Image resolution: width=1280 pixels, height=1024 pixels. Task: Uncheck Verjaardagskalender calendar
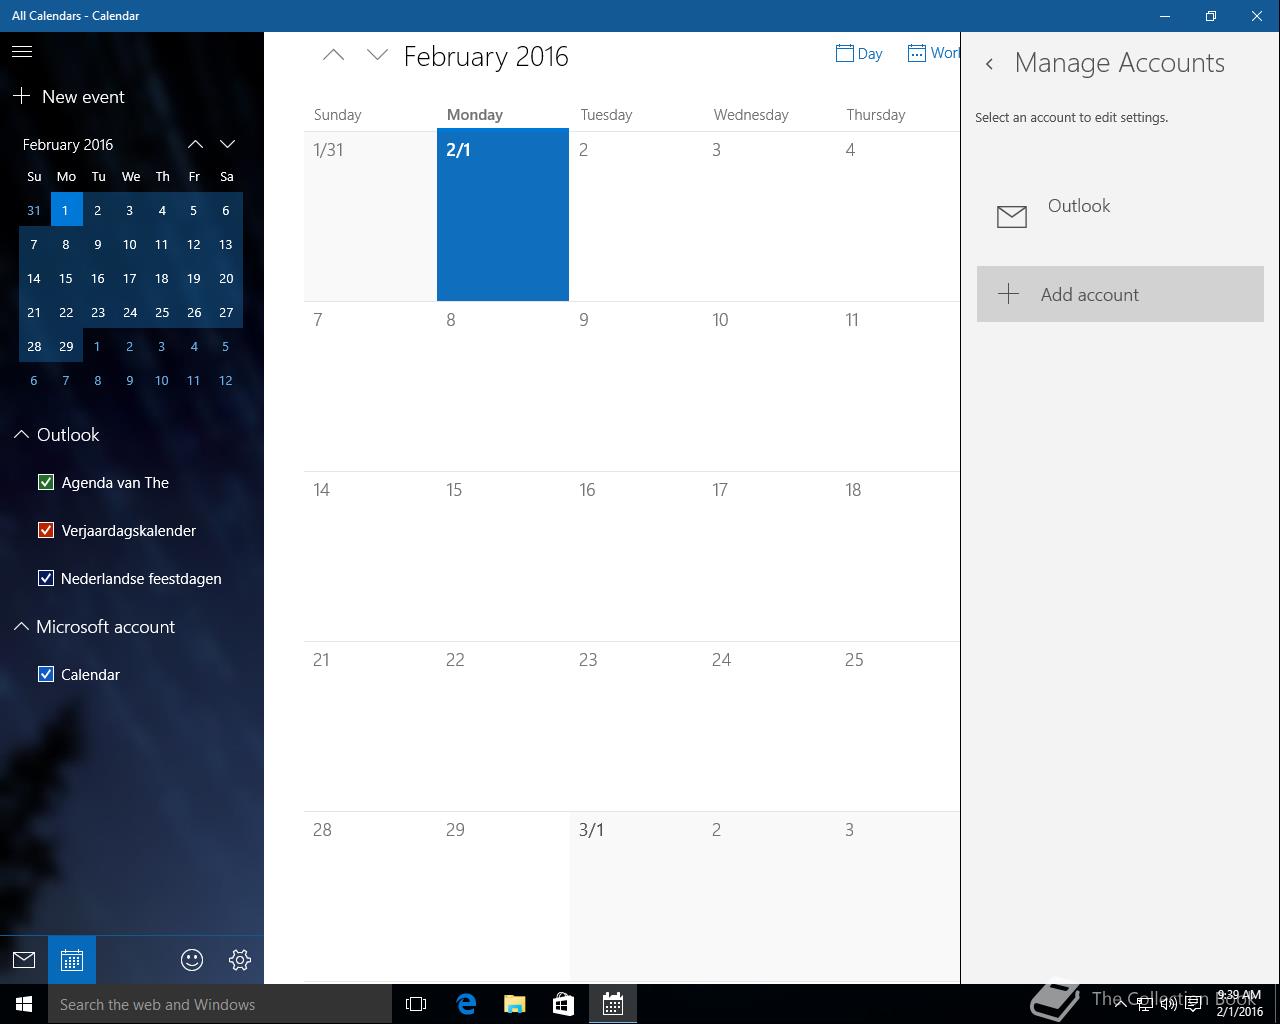tap(46, 531)
